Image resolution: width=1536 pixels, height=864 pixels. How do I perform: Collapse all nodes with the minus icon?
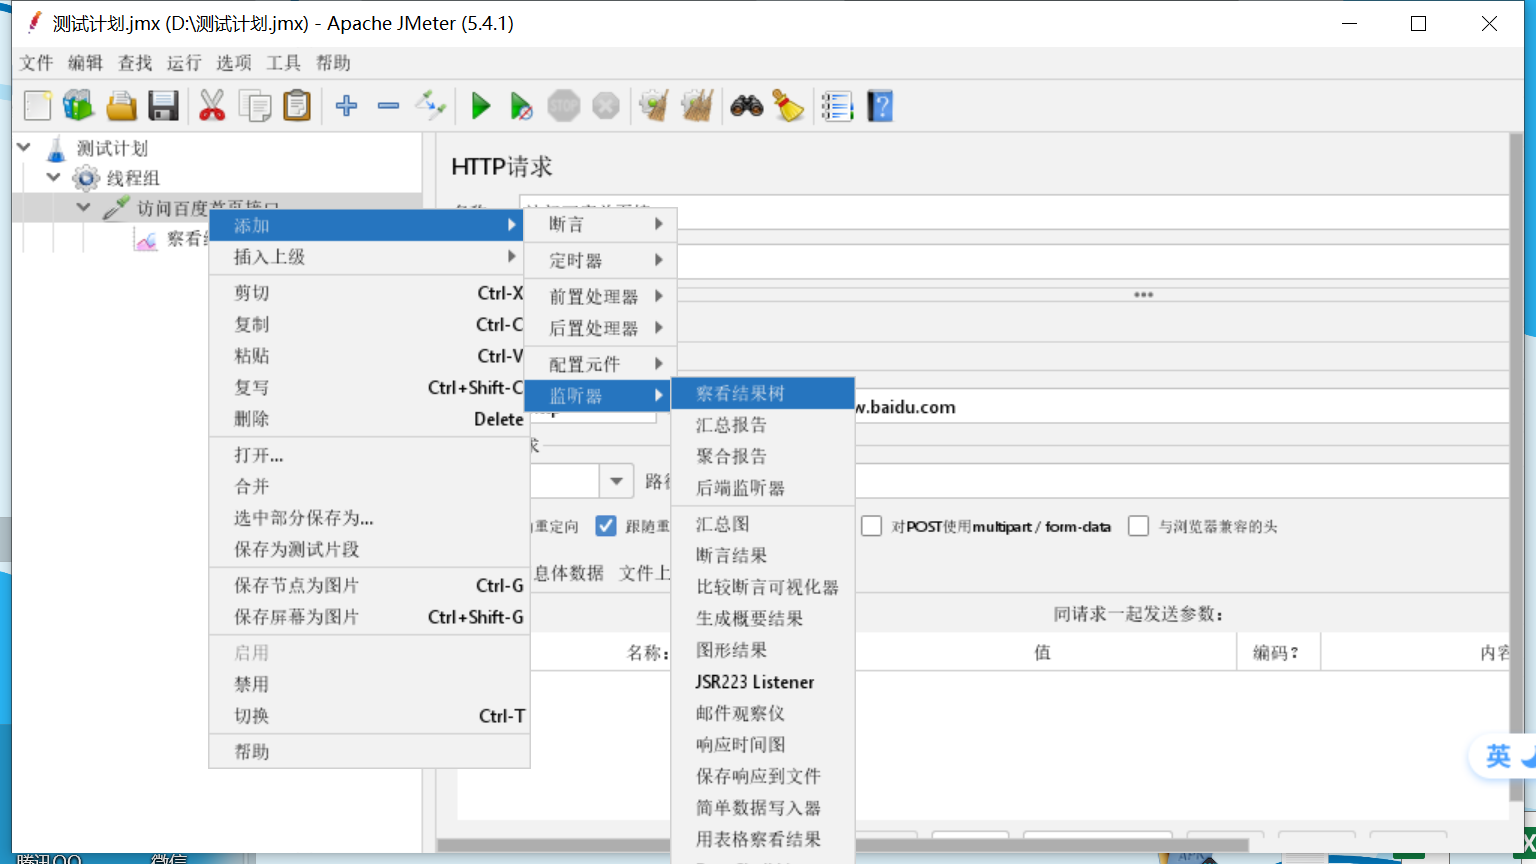pyautogui.click(x=389, y=105)
